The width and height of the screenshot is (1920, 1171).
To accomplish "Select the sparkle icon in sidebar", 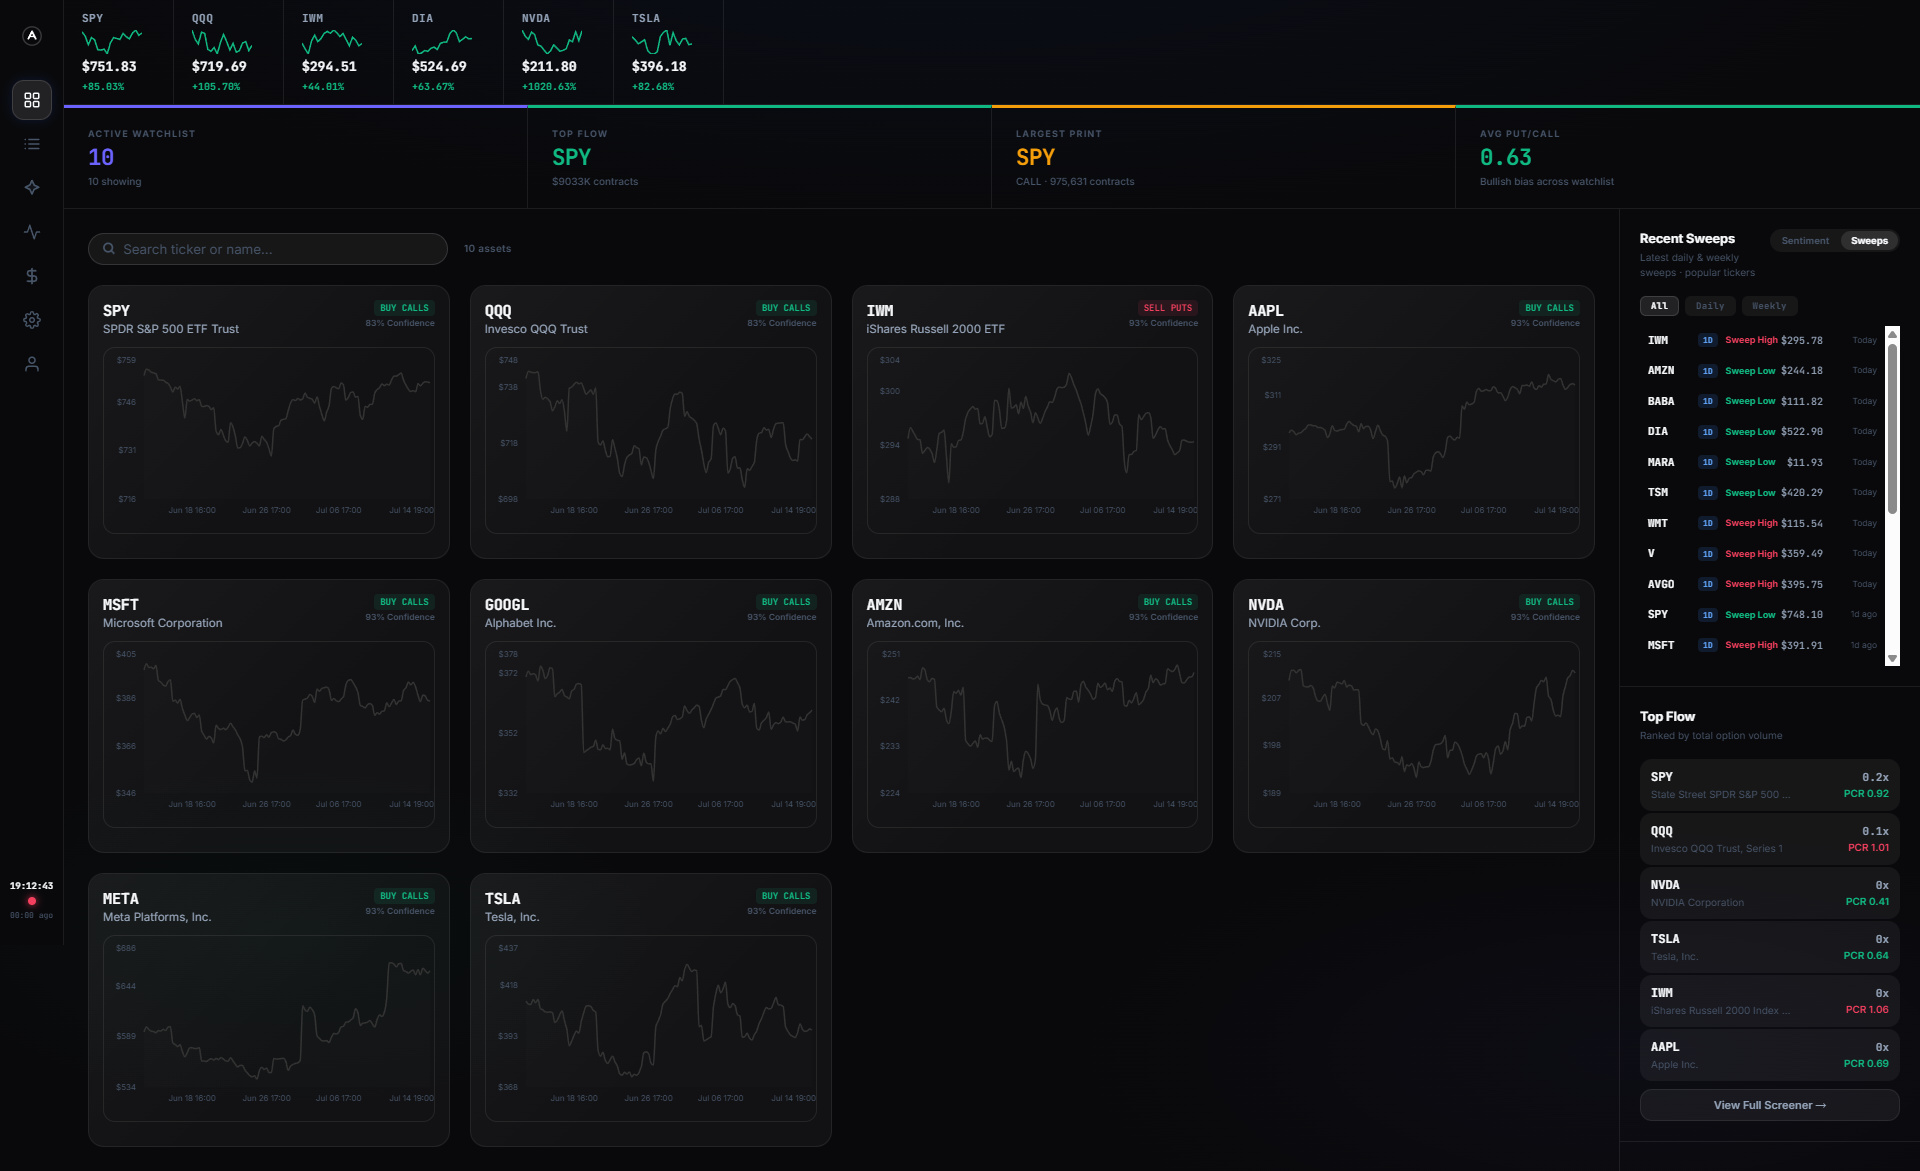I will pos(32,188).
